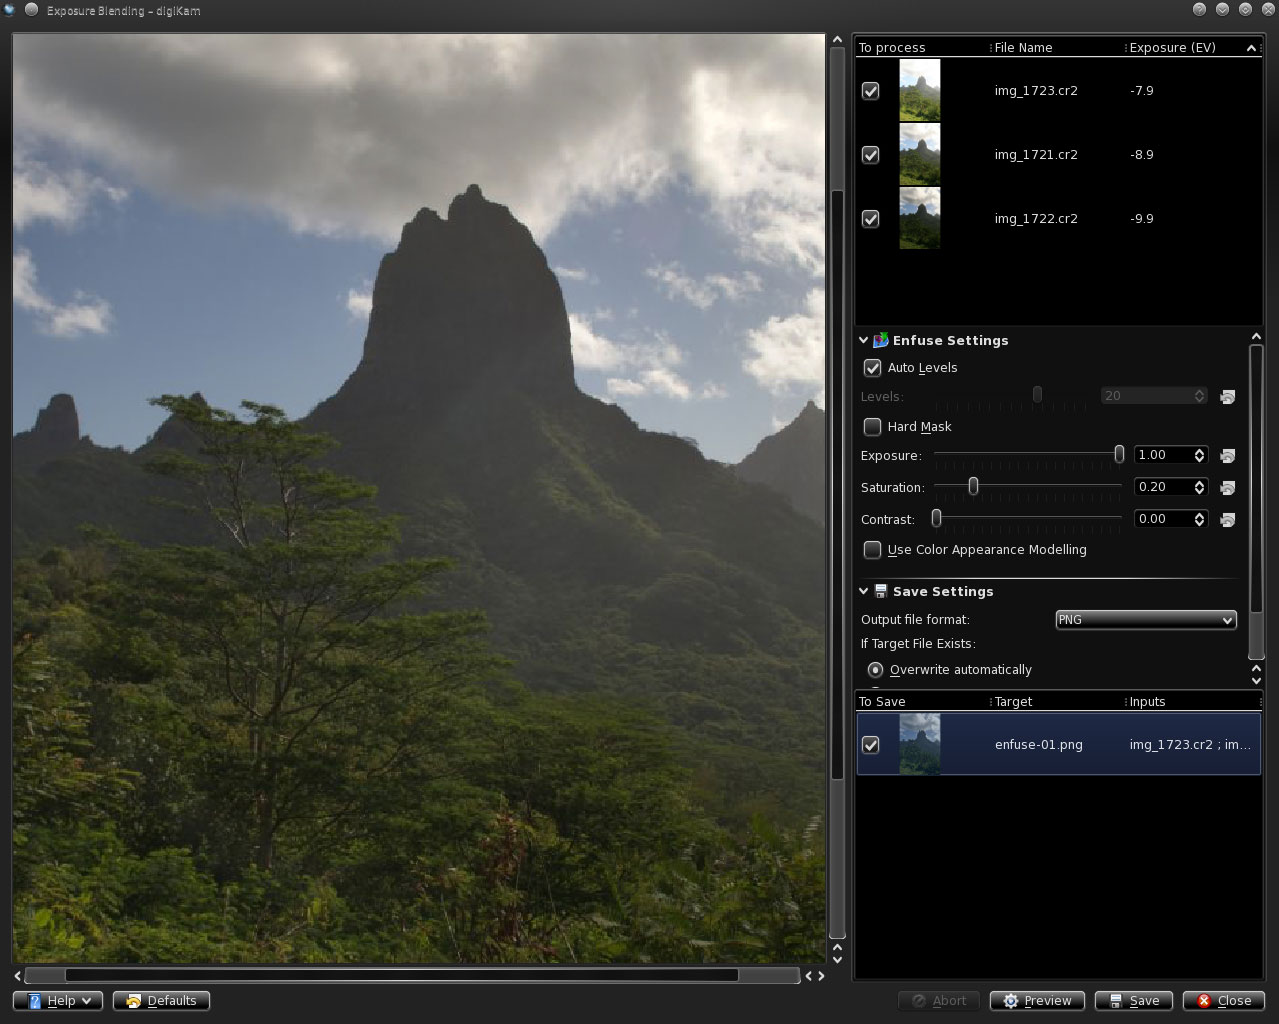This screenshot has width=1279, height=1024.
Task: Click the Help question mark icon
Action: point(34,1000)
